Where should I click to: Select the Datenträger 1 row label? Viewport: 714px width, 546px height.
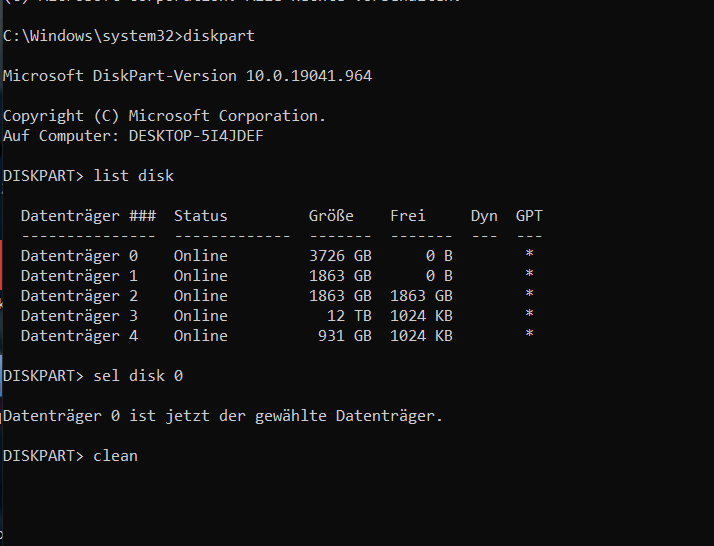(79, 276)
